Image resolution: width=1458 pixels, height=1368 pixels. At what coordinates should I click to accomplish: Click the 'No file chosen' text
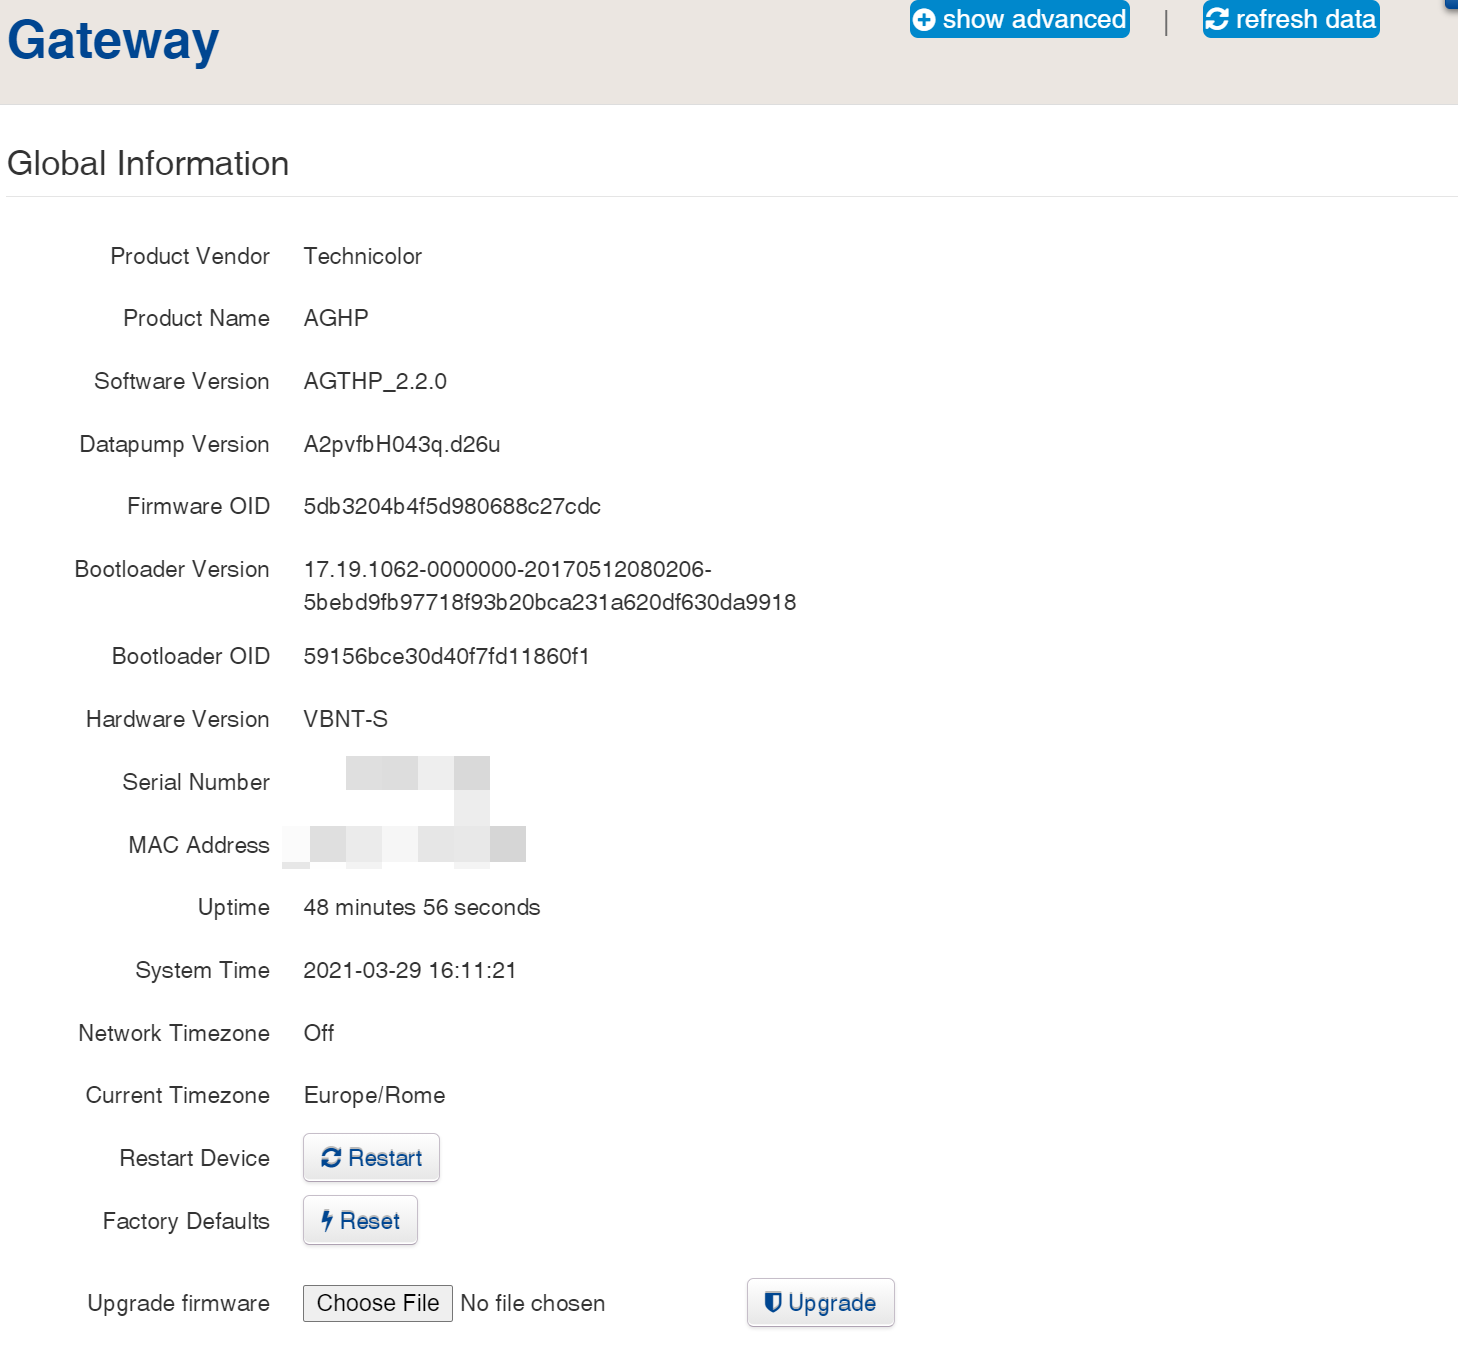(x=532, y=1303)
